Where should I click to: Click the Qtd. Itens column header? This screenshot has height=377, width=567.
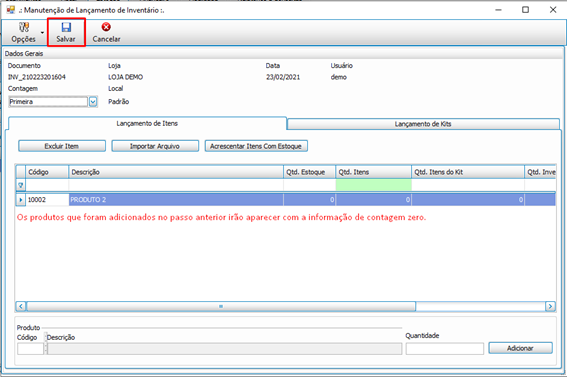[x=374, y=172]
